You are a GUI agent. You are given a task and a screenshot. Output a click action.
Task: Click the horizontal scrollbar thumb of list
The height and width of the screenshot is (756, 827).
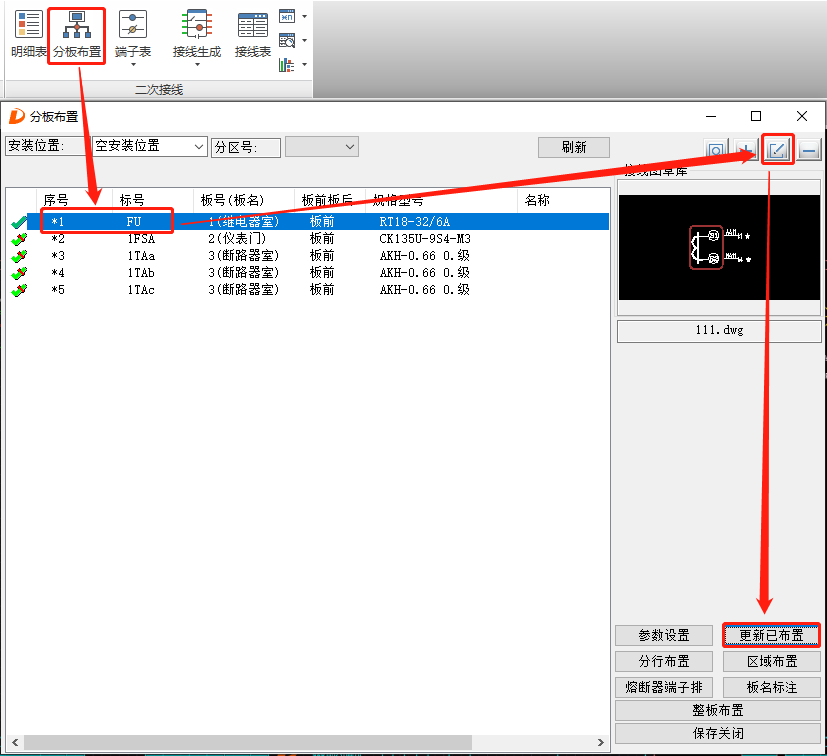click(248, 742)
